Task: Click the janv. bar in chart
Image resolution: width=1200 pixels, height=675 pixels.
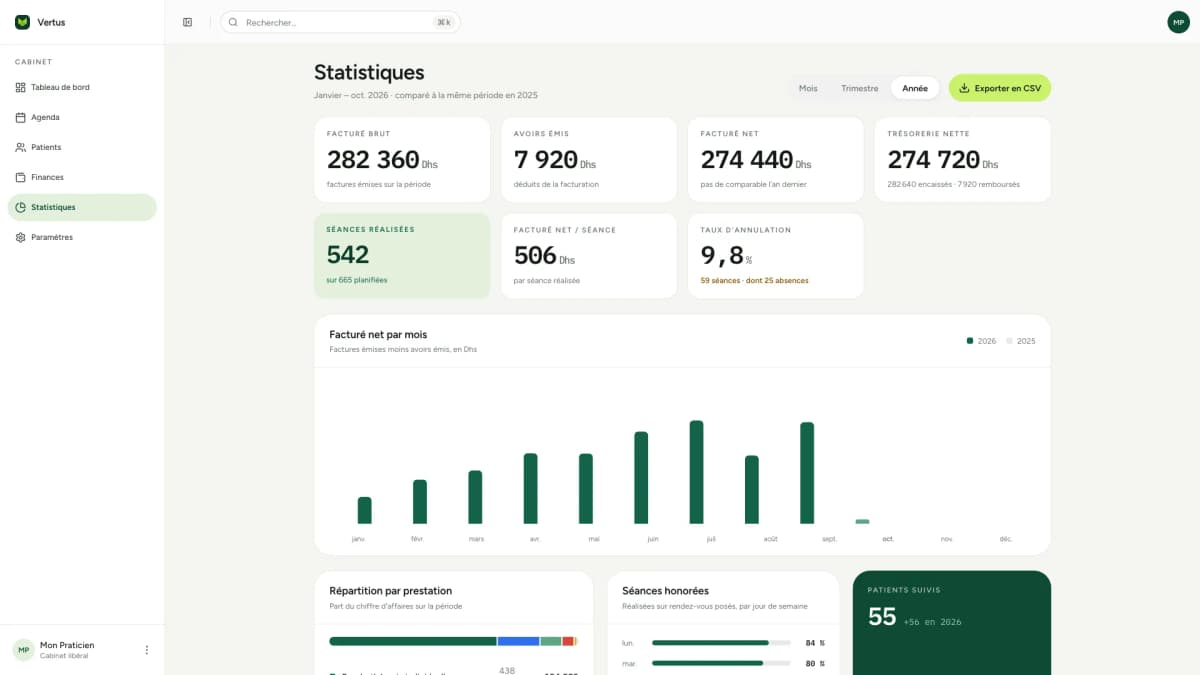Action: (x=365, y=510)
